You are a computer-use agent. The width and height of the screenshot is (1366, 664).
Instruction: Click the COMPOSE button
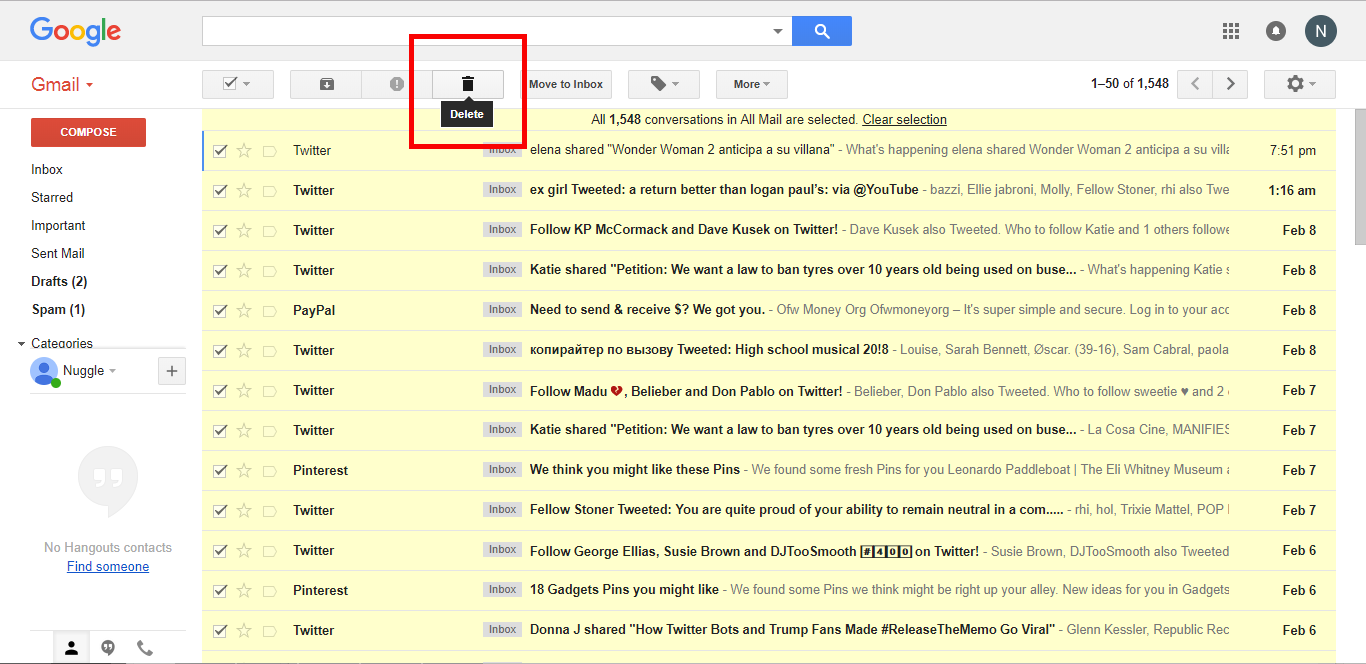88,132
